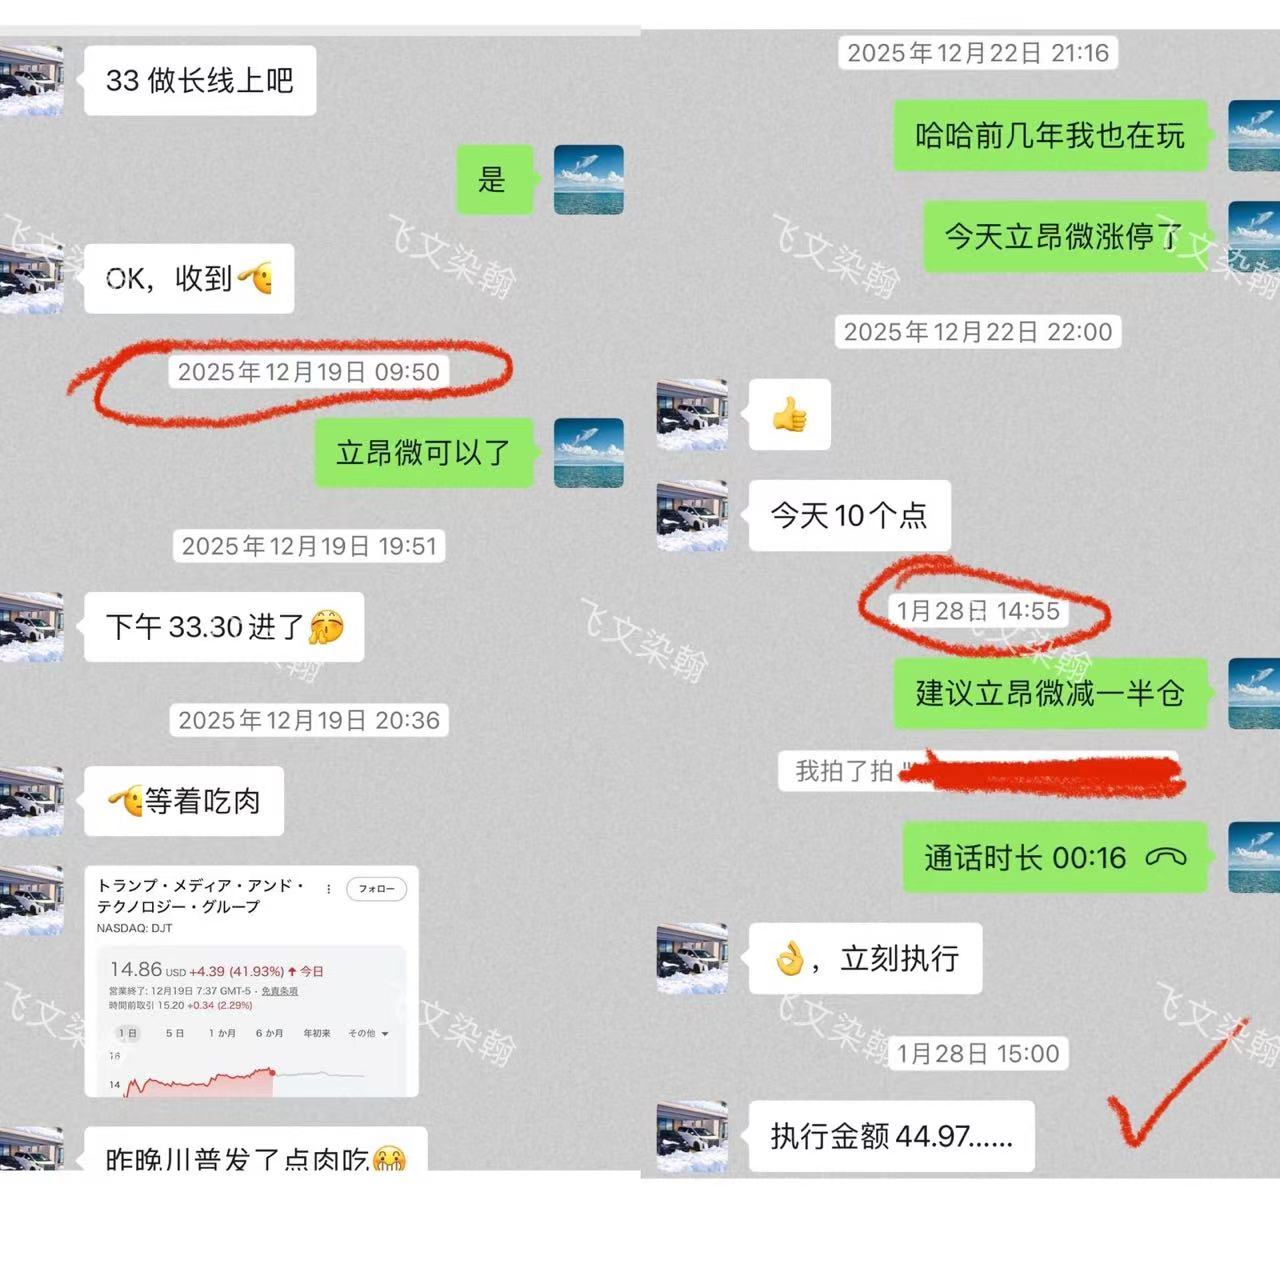1280x1280 pixels.
Task: Tap the avatar beside "立昂微可以了"
Action: click(589, 453)
